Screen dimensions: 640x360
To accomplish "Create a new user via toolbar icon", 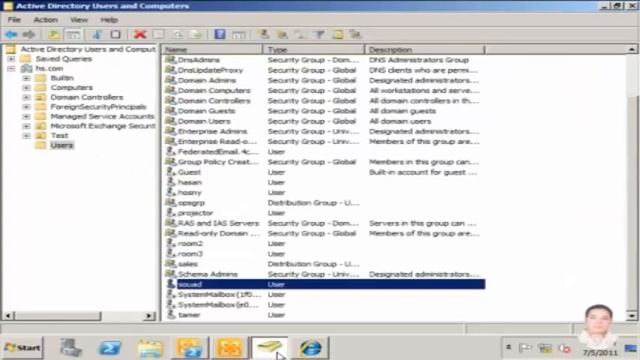I will pos(264,35).
